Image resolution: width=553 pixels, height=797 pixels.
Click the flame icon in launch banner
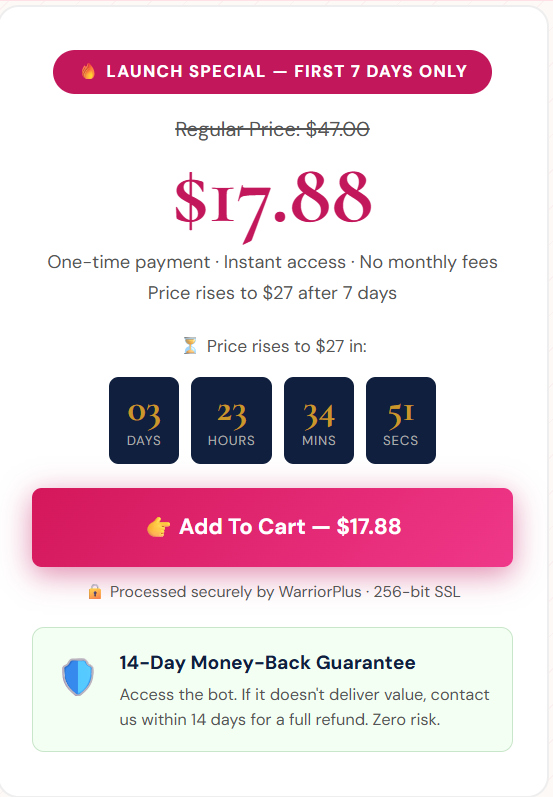[88, 71]
